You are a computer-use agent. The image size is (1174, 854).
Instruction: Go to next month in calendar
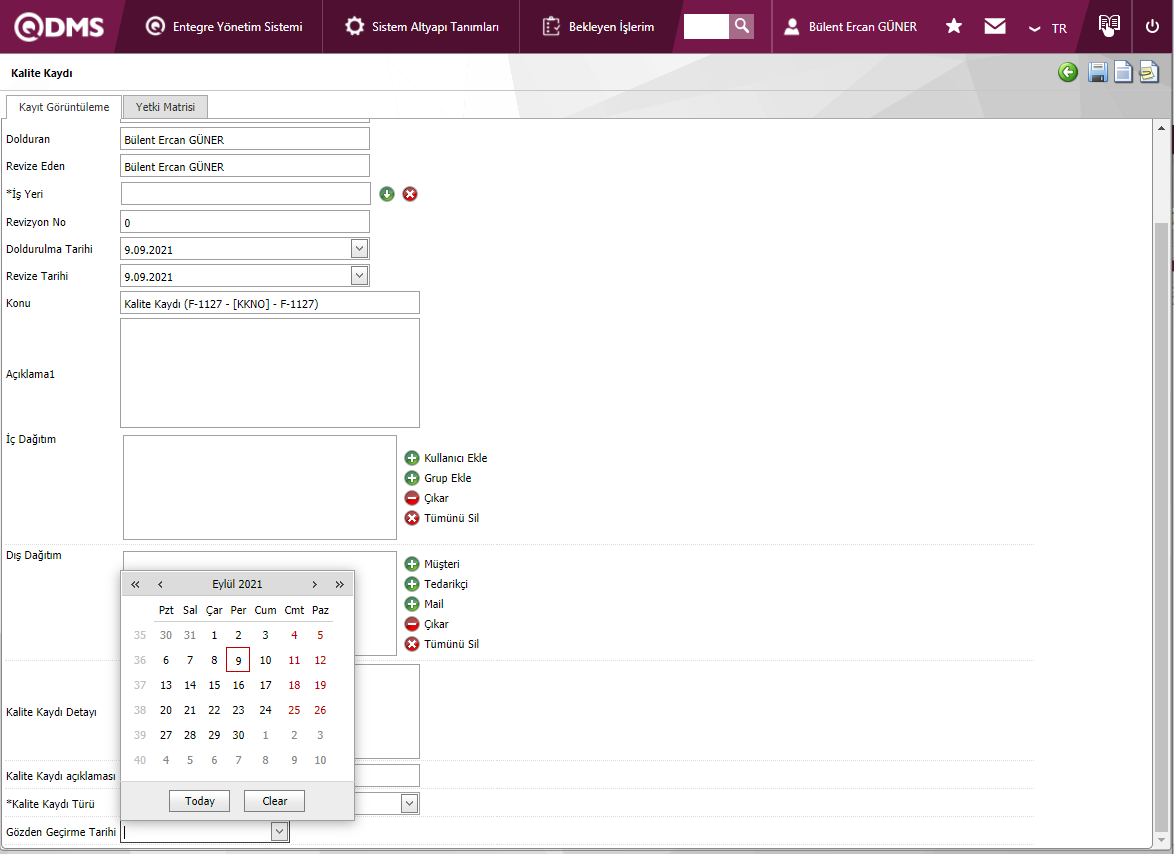(x=314, y=584)
